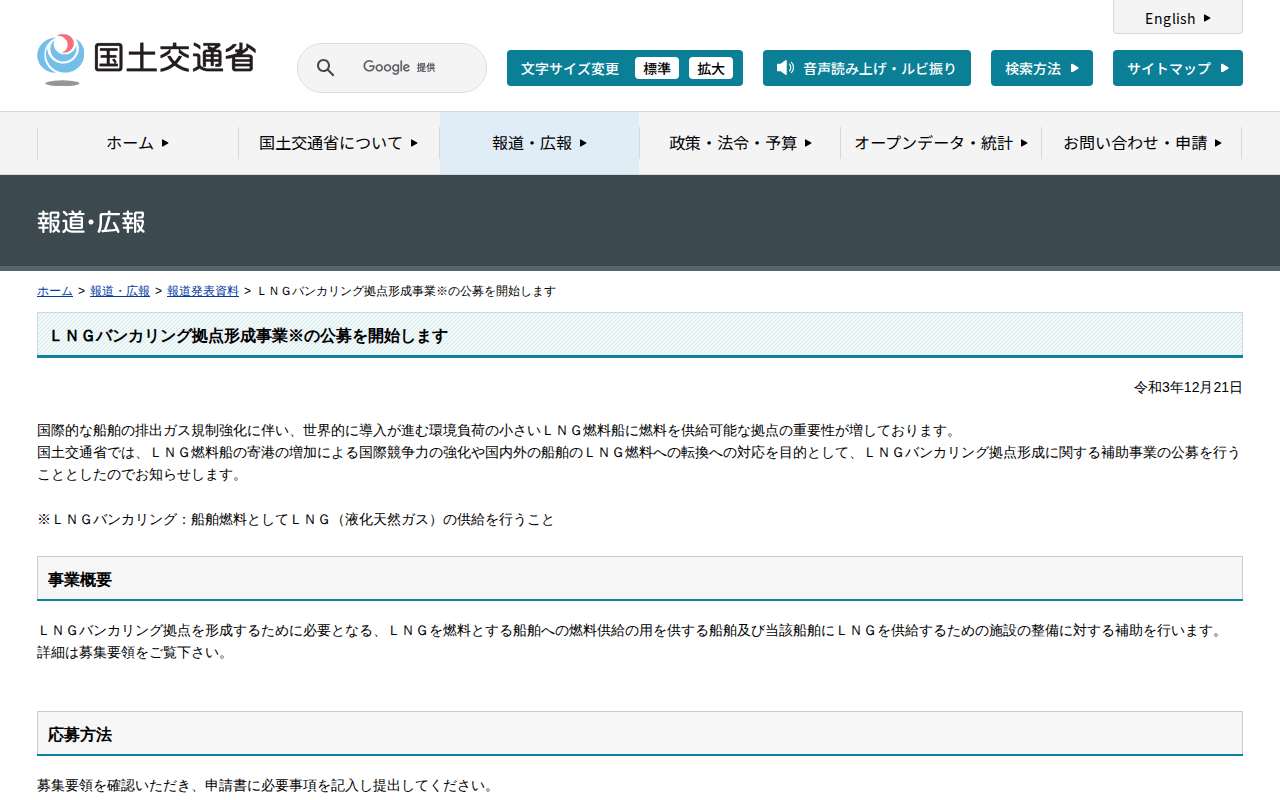The width and height of the screenshot is (1280, 800).
Task: Set text size to 標準
Action: (x=657, y=68)
